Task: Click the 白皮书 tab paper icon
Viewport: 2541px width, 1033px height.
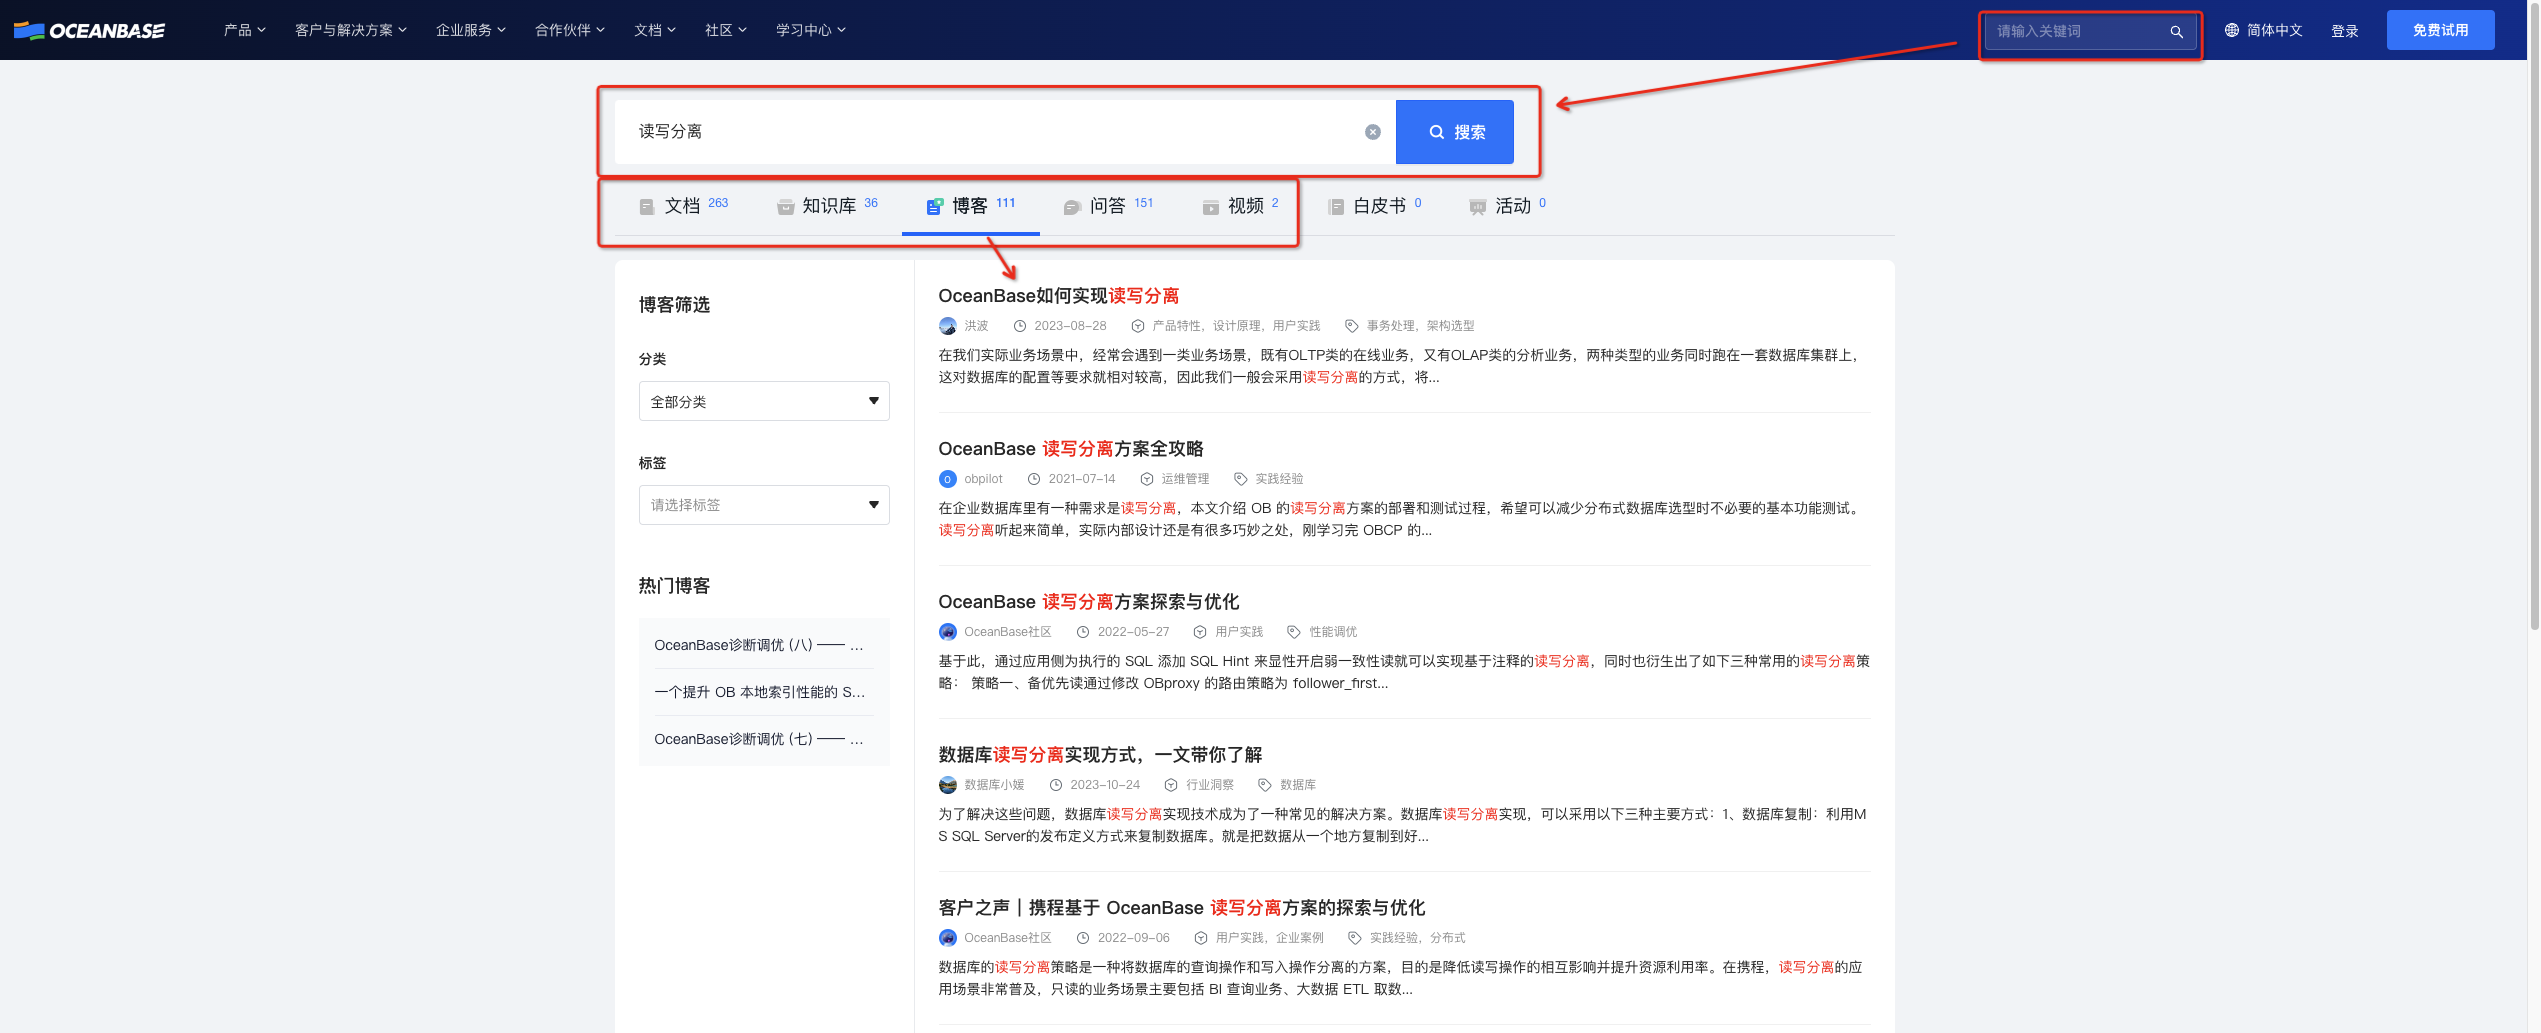Action: click(x=1336, y=207)
